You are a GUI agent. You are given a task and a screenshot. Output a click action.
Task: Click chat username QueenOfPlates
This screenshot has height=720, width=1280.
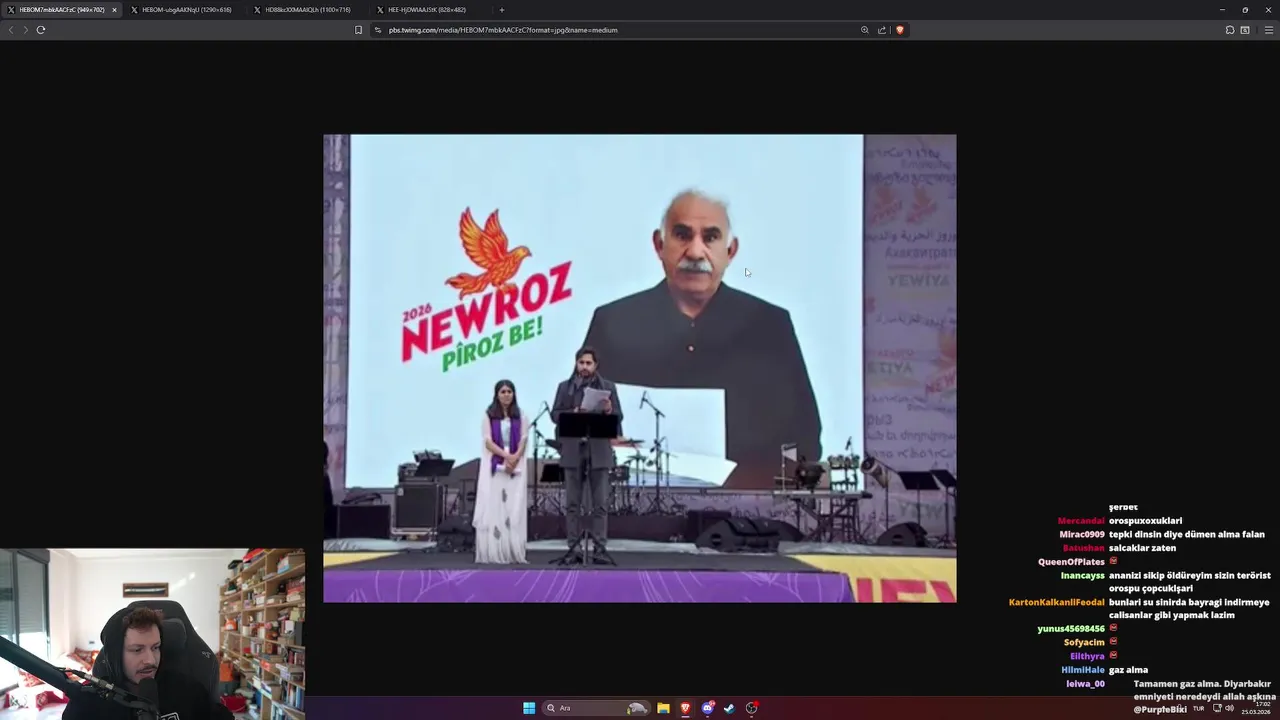pos(1071,562)
